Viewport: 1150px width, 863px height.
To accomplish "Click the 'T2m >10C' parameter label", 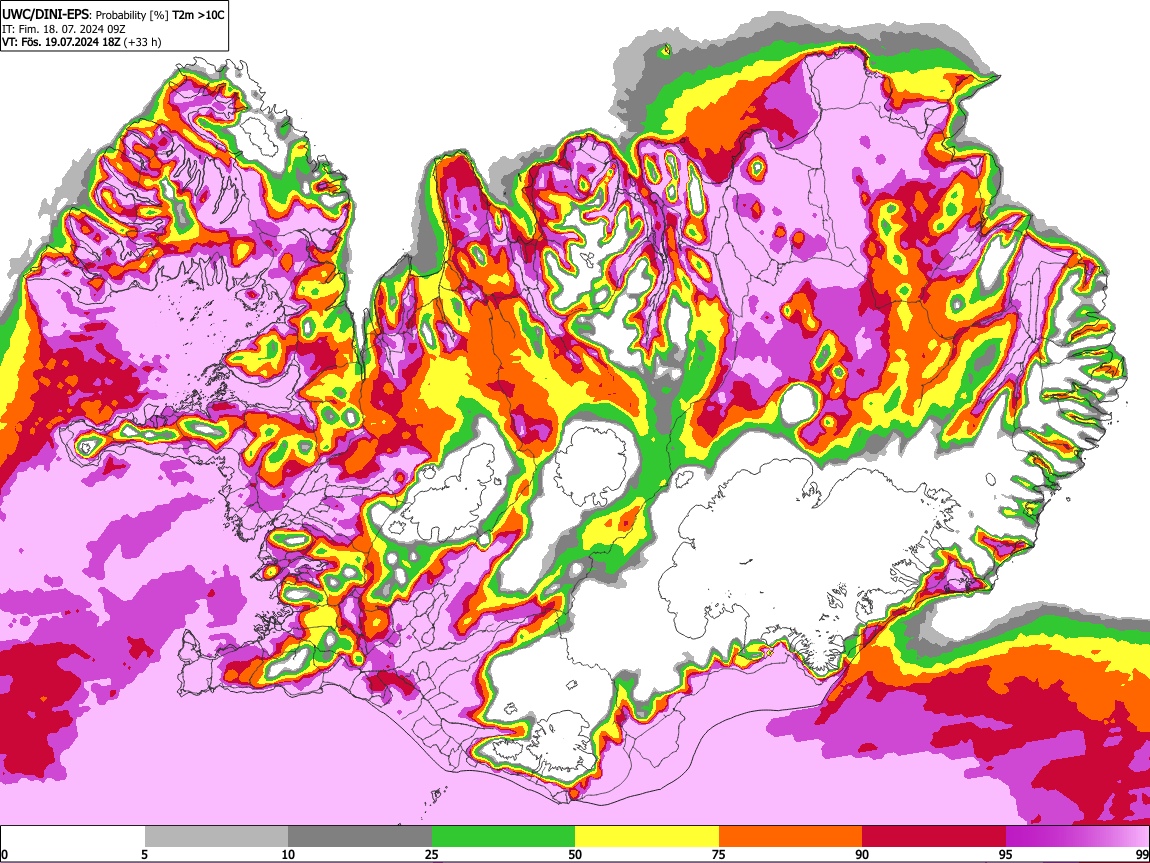I will [198, 14].
